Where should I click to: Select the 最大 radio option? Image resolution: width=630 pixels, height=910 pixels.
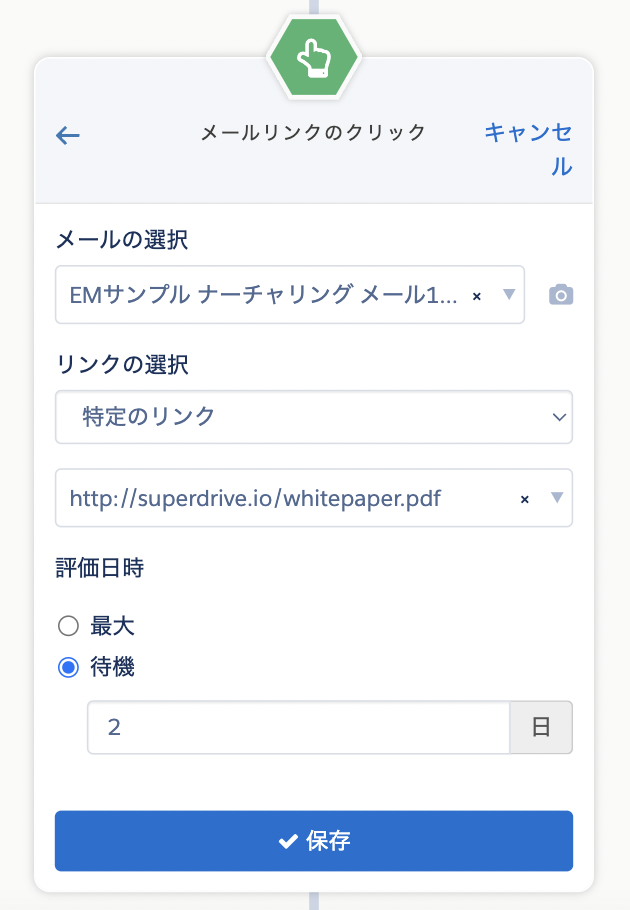[68, 626]
